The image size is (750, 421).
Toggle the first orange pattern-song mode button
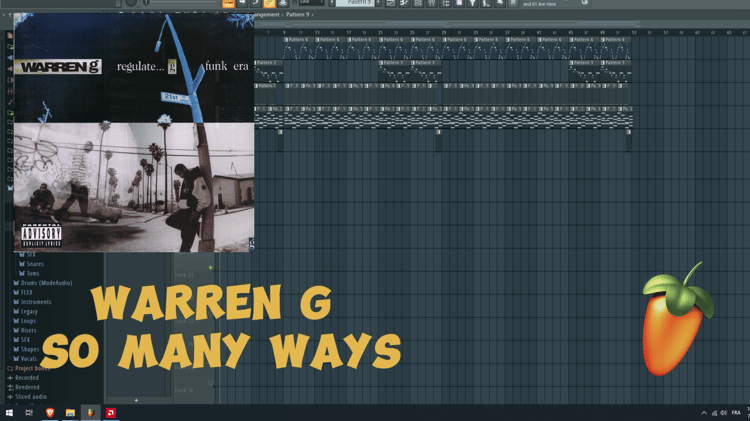pos(228,3)
